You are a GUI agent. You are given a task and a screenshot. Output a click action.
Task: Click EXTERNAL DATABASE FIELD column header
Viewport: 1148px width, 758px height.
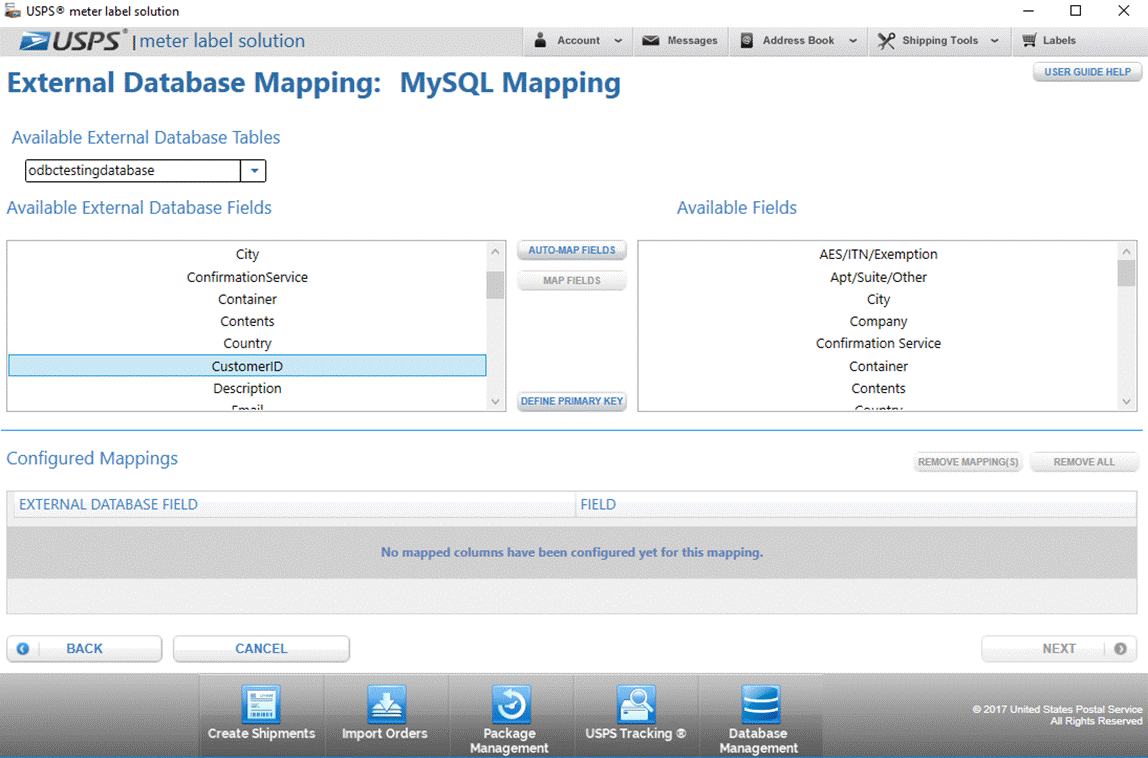[x=294, y=505]
